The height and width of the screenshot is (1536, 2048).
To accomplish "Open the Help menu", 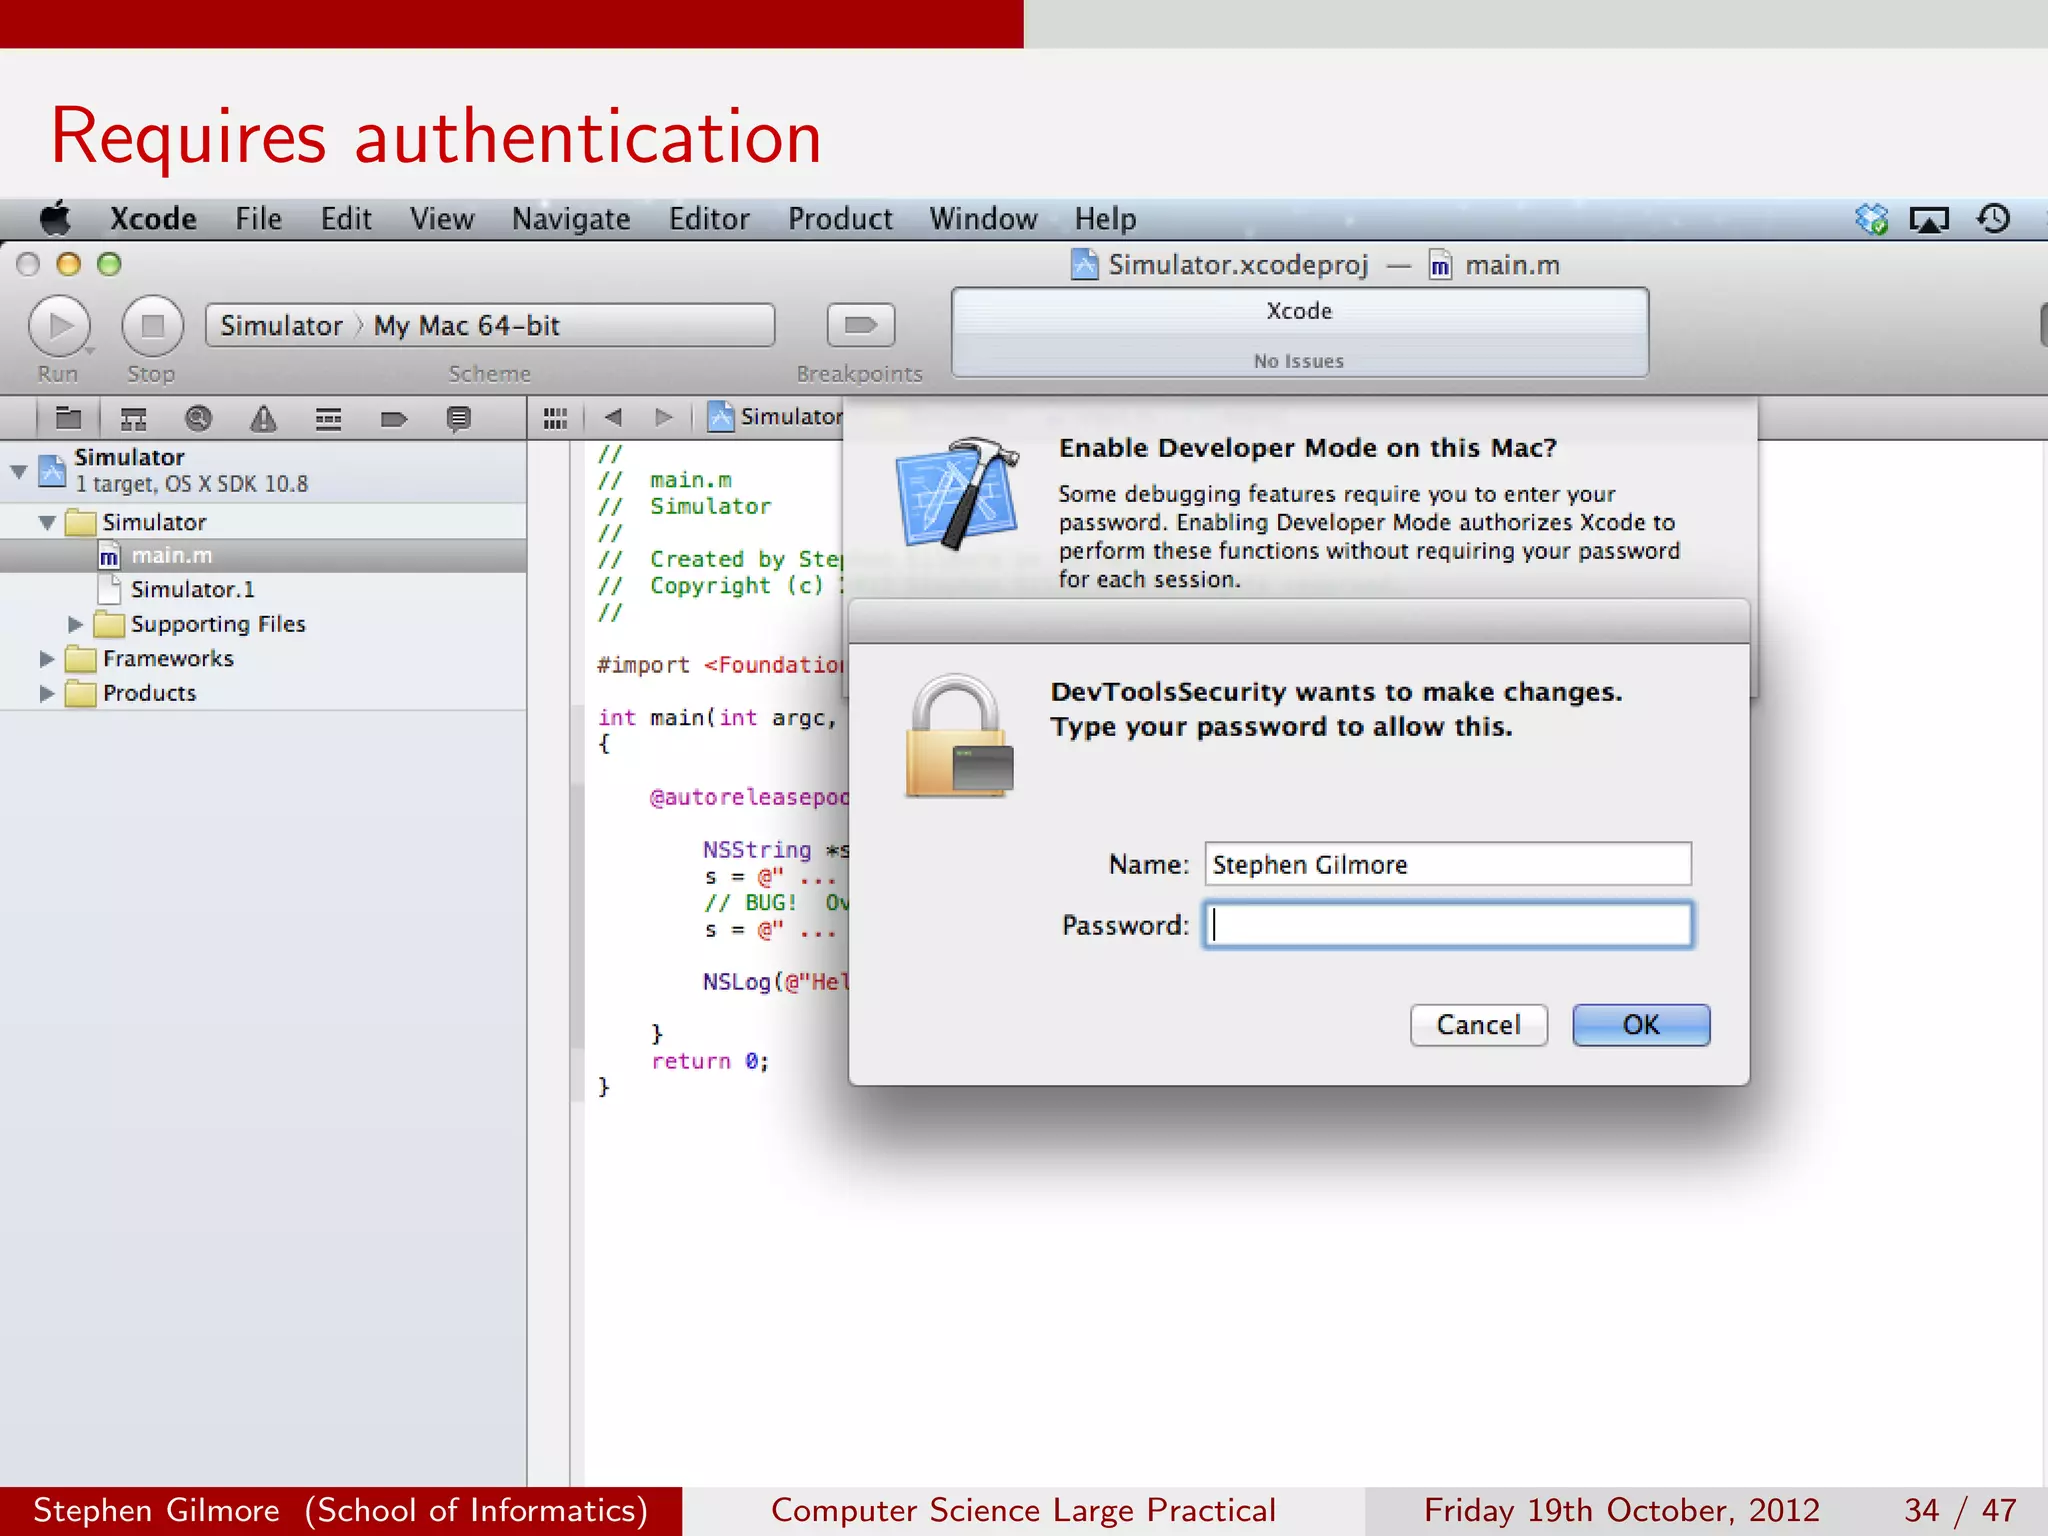I will point(1105,218).
